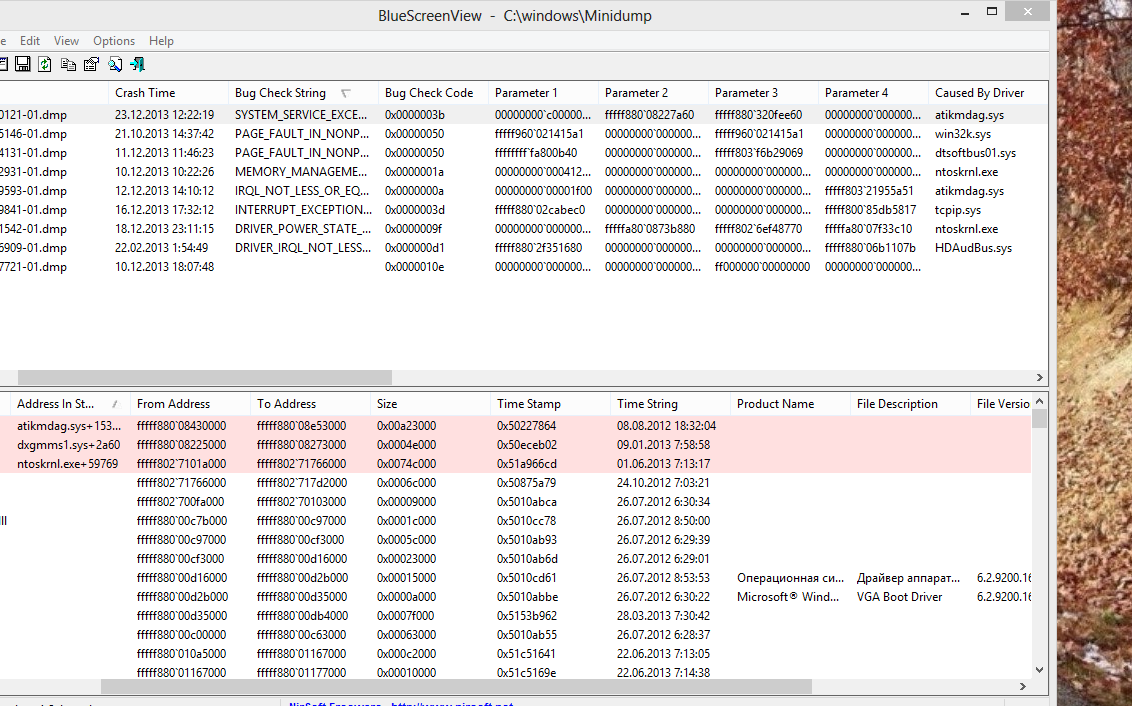Click lower pane horizontal scrollbar thumb
This screenshot has width=1132, height=706.
456,686
